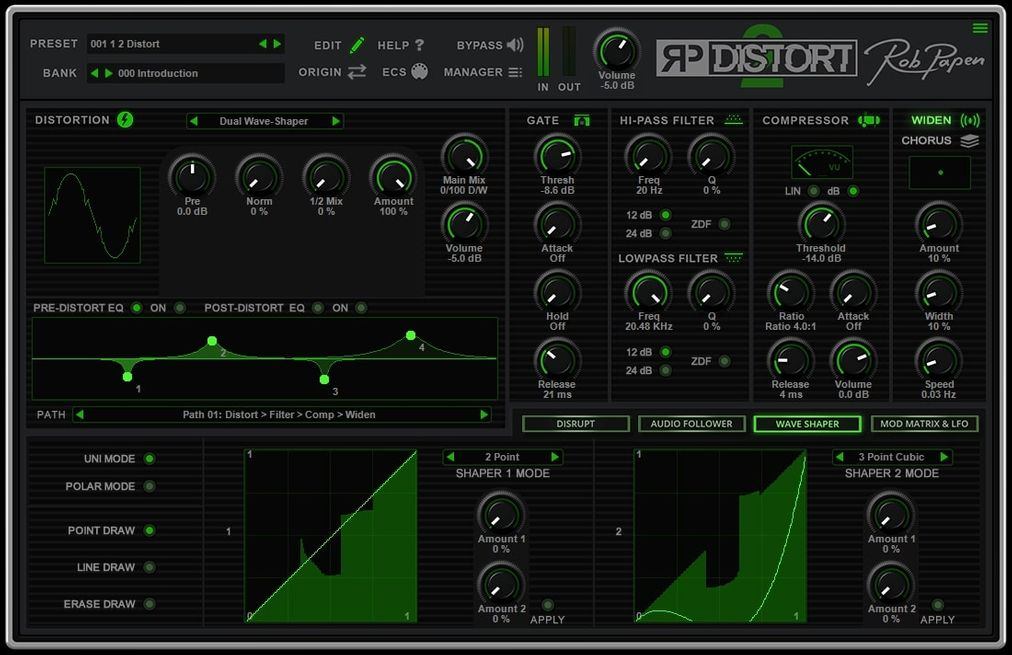Switch to the DISRUPT tab
The image size is (1012, 655).
coord(575,423)
